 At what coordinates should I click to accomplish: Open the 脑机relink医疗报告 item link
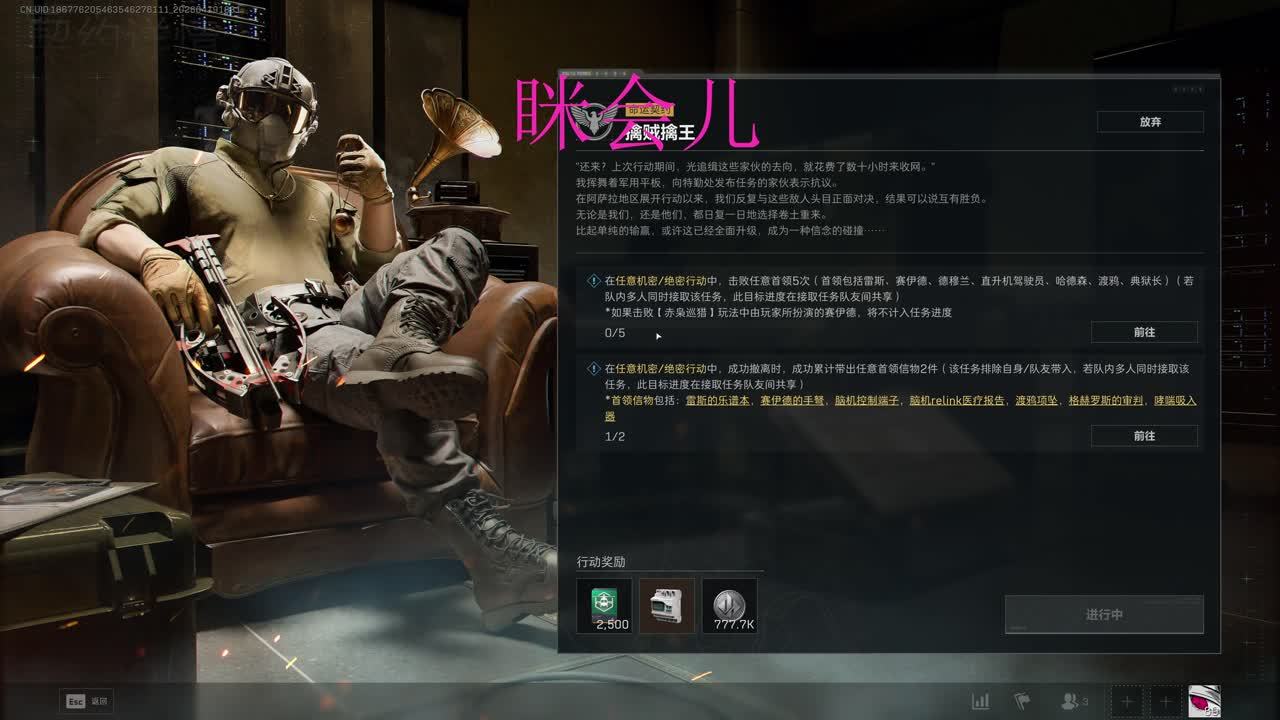957,401
